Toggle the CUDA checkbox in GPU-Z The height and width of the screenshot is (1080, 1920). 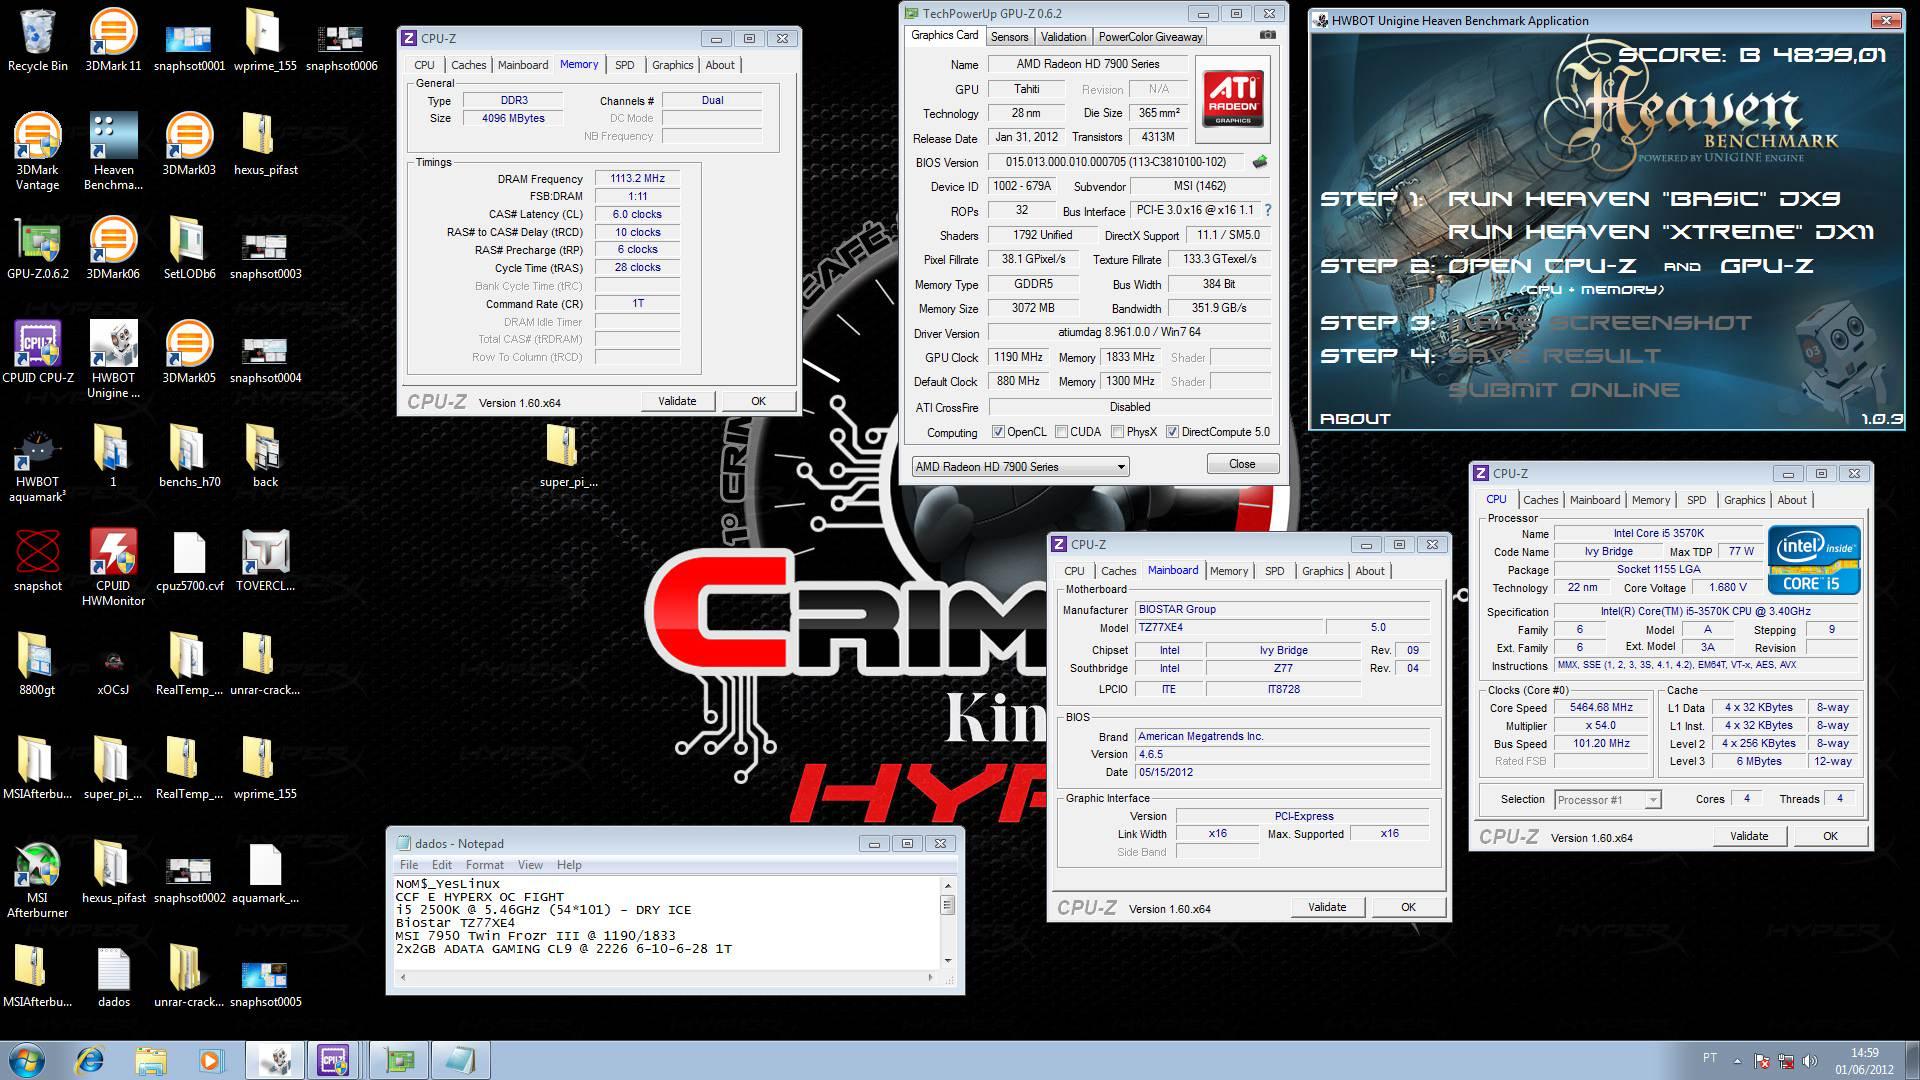pyautogui.click(x=1060, y=432)
